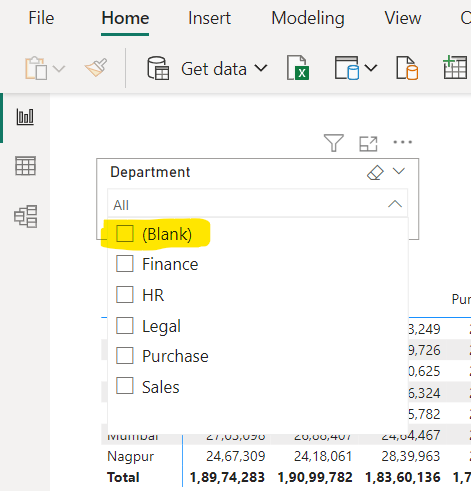Select the Nagpur row label
The width and height of the screenshot is (471, 491).
tap(131, 457)
